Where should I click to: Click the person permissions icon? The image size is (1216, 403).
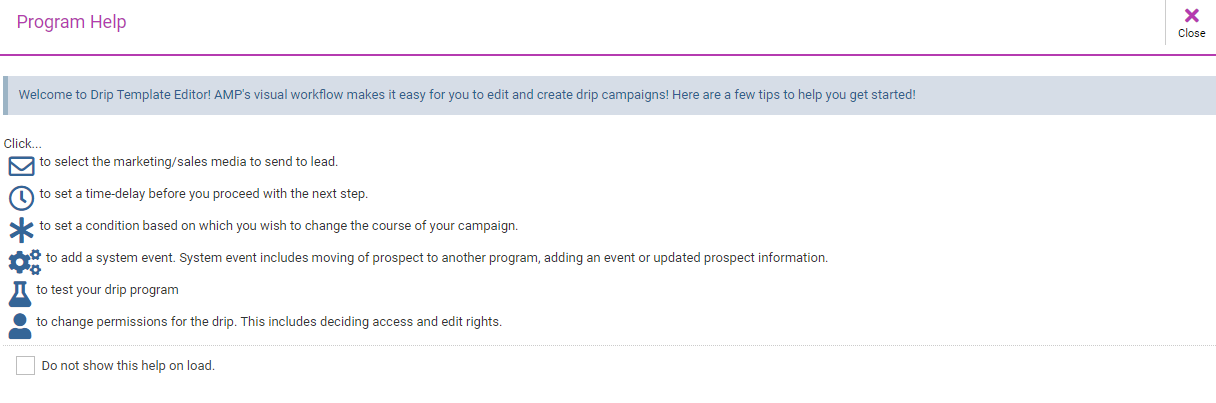(x=20, y=326)
